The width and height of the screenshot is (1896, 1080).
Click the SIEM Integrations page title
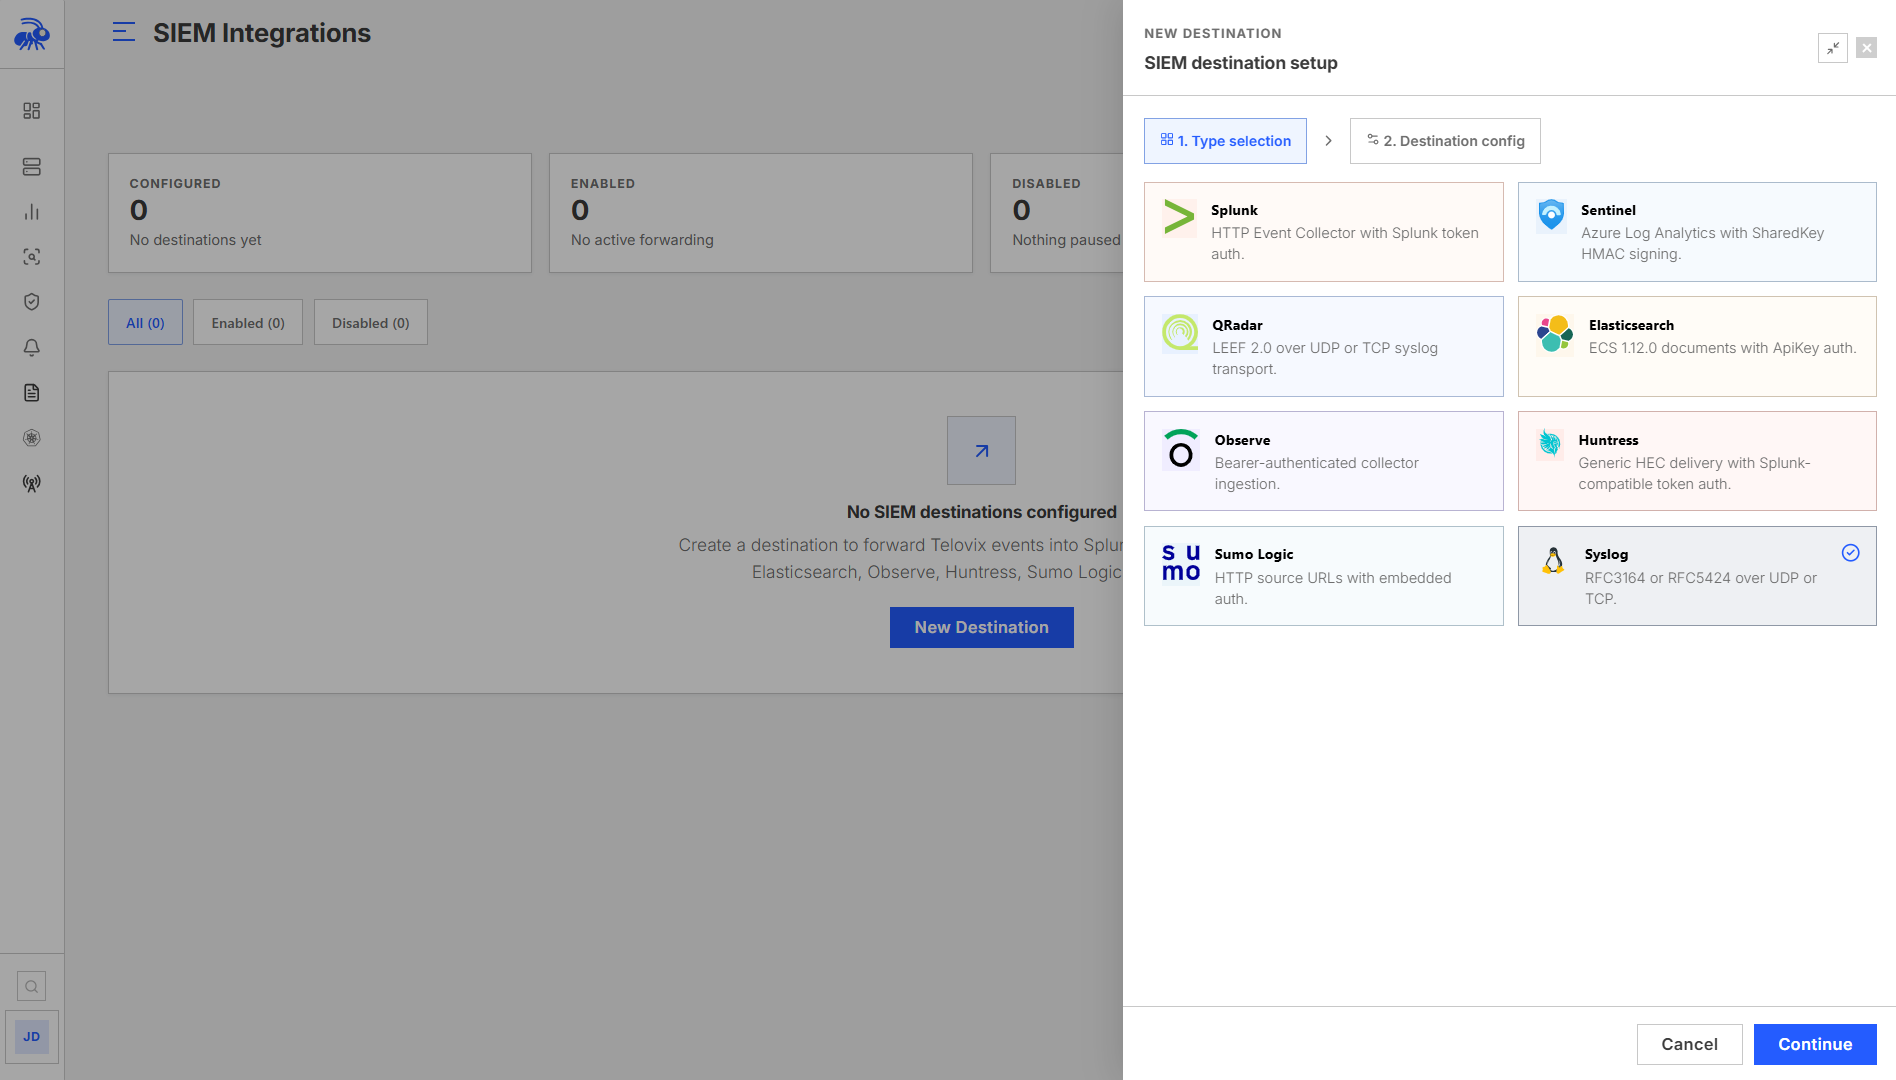[262, 33]
